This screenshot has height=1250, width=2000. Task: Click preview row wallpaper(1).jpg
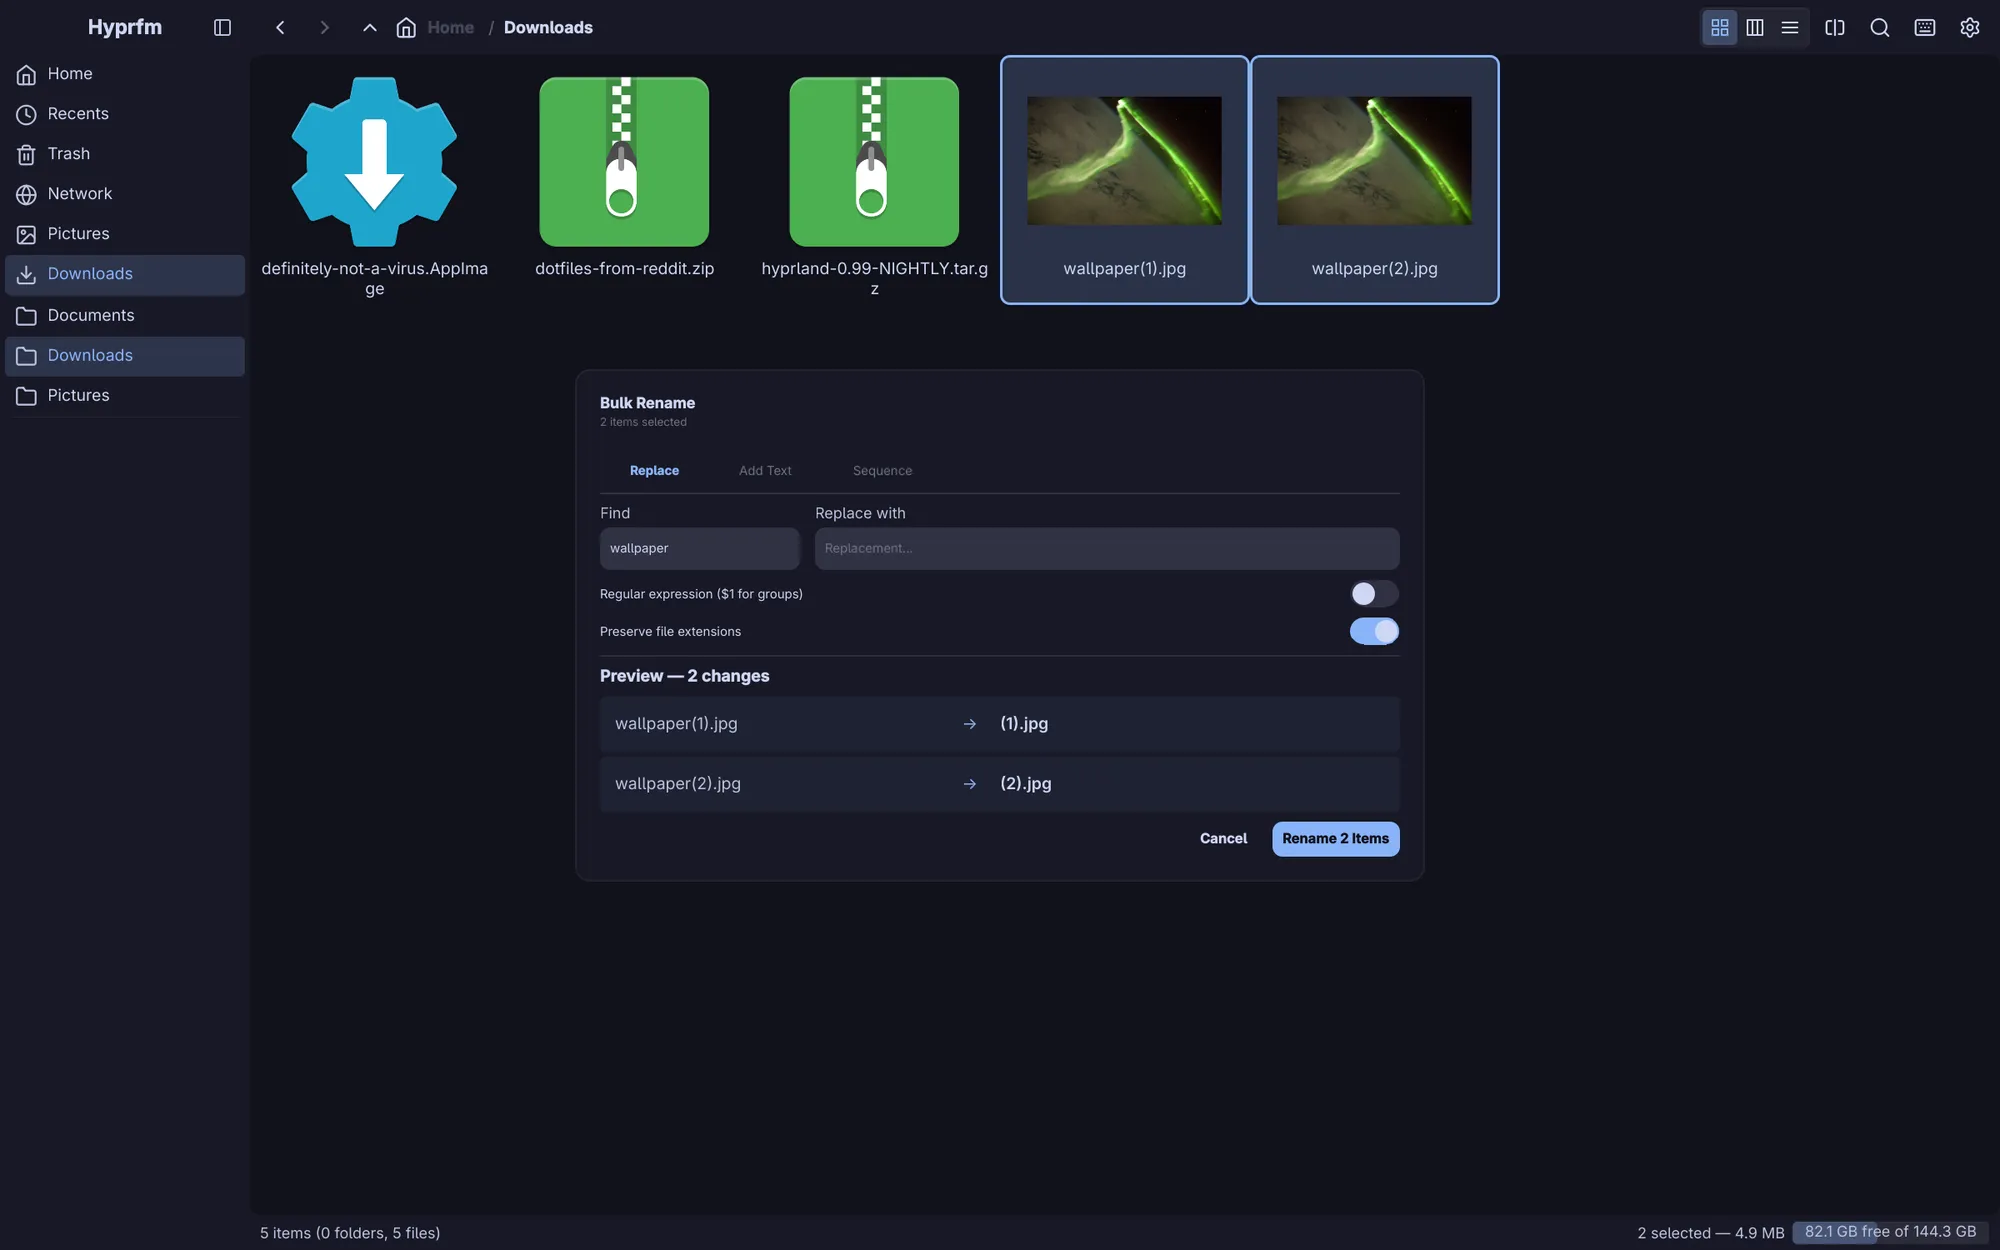(x=999, y=724)
